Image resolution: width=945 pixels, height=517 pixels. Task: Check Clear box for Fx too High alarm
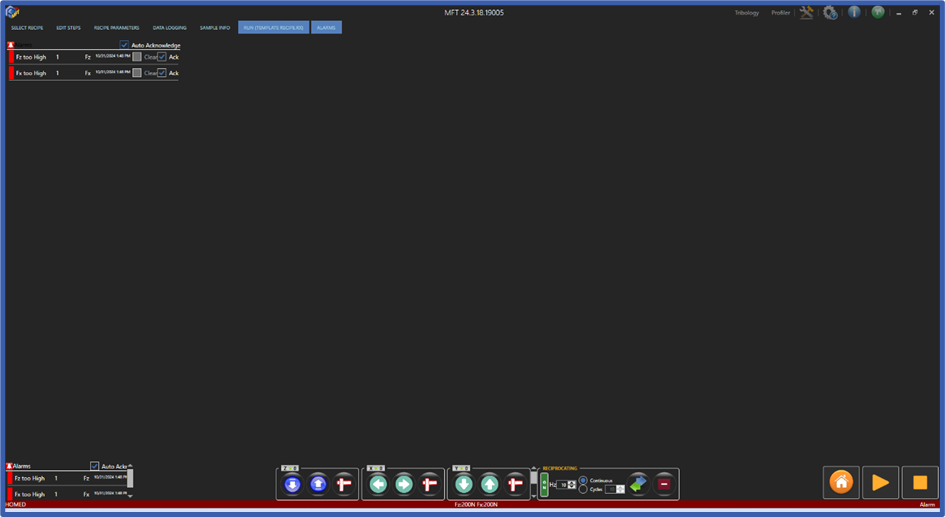pyautogui.click(x=137, y=73)
